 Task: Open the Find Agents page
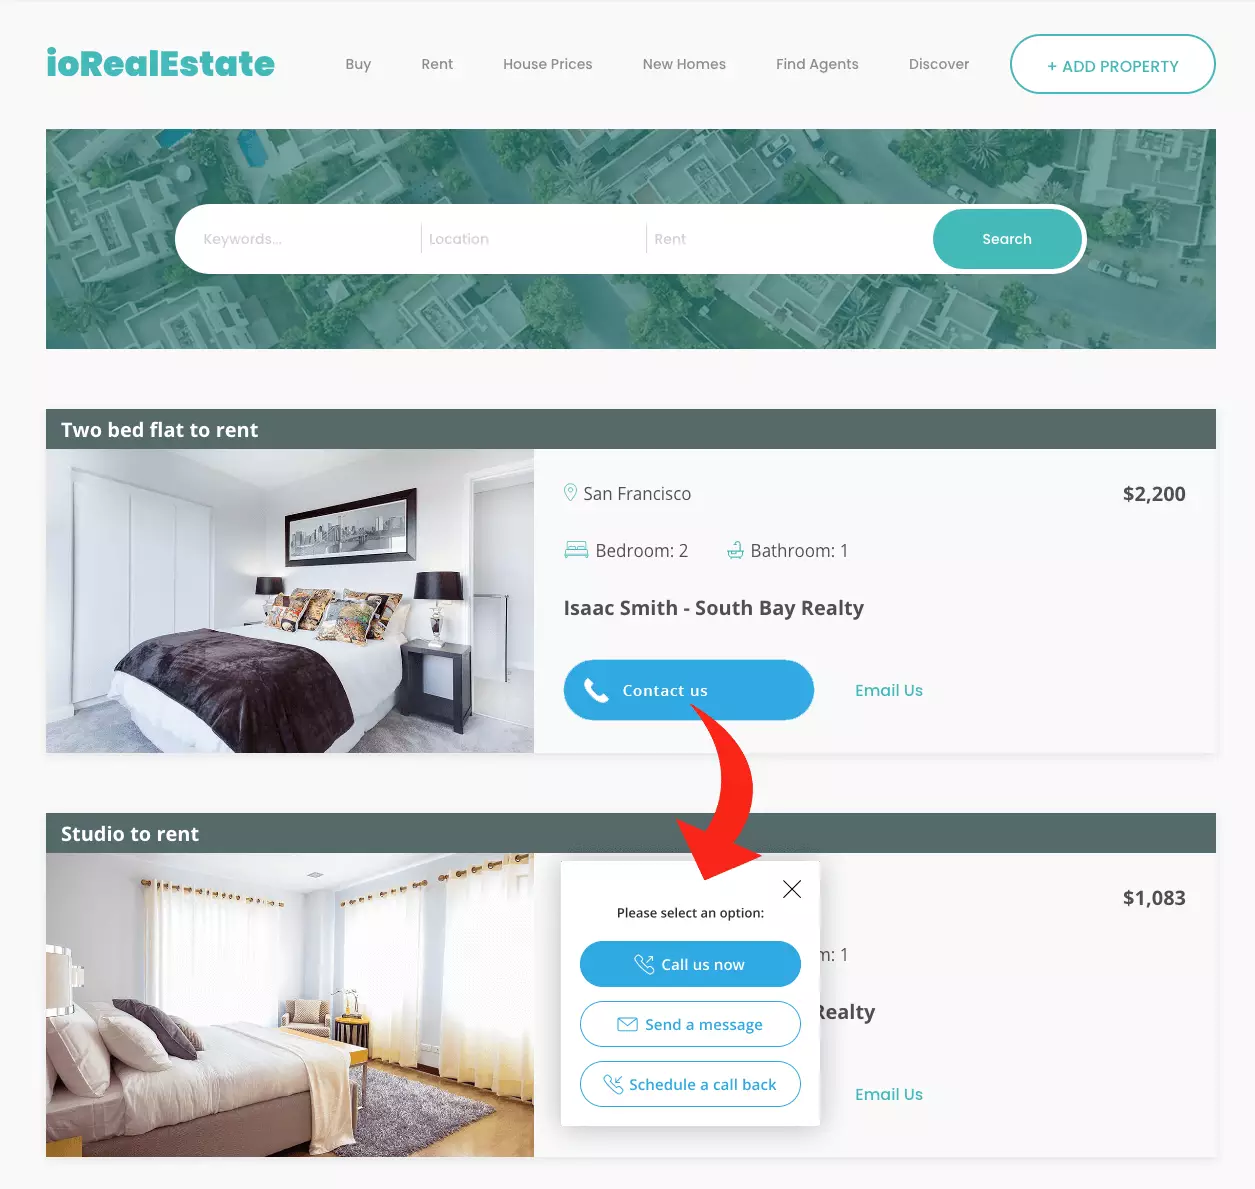click(x=817, y=64)
